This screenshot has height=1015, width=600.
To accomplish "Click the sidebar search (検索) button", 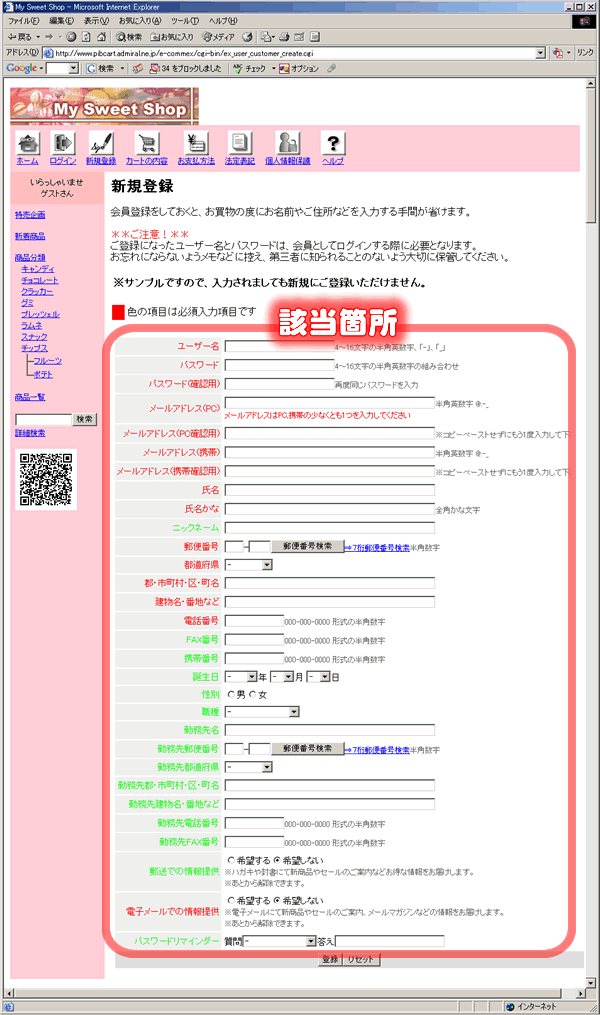I will pos(85,419).
